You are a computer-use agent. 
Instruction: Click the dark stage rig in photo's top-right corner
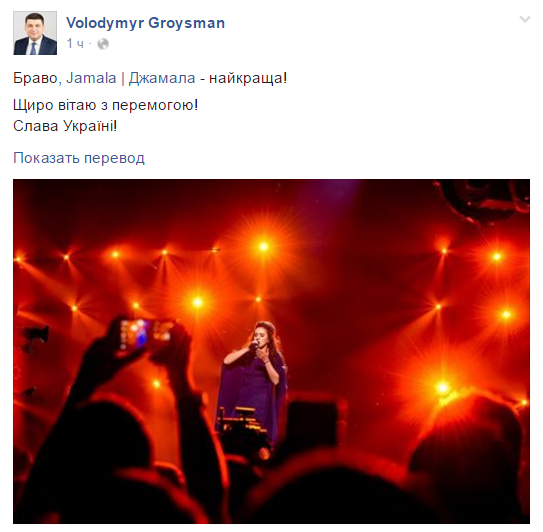[488, 198]
